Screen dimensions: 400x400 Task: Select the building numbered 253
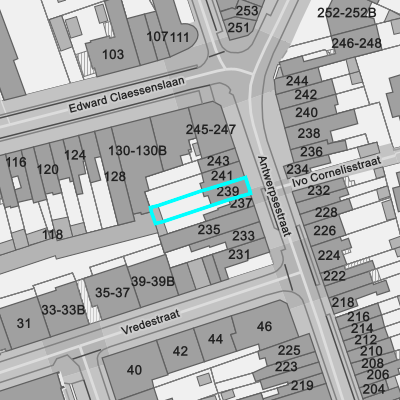click(x=247, y=11)
